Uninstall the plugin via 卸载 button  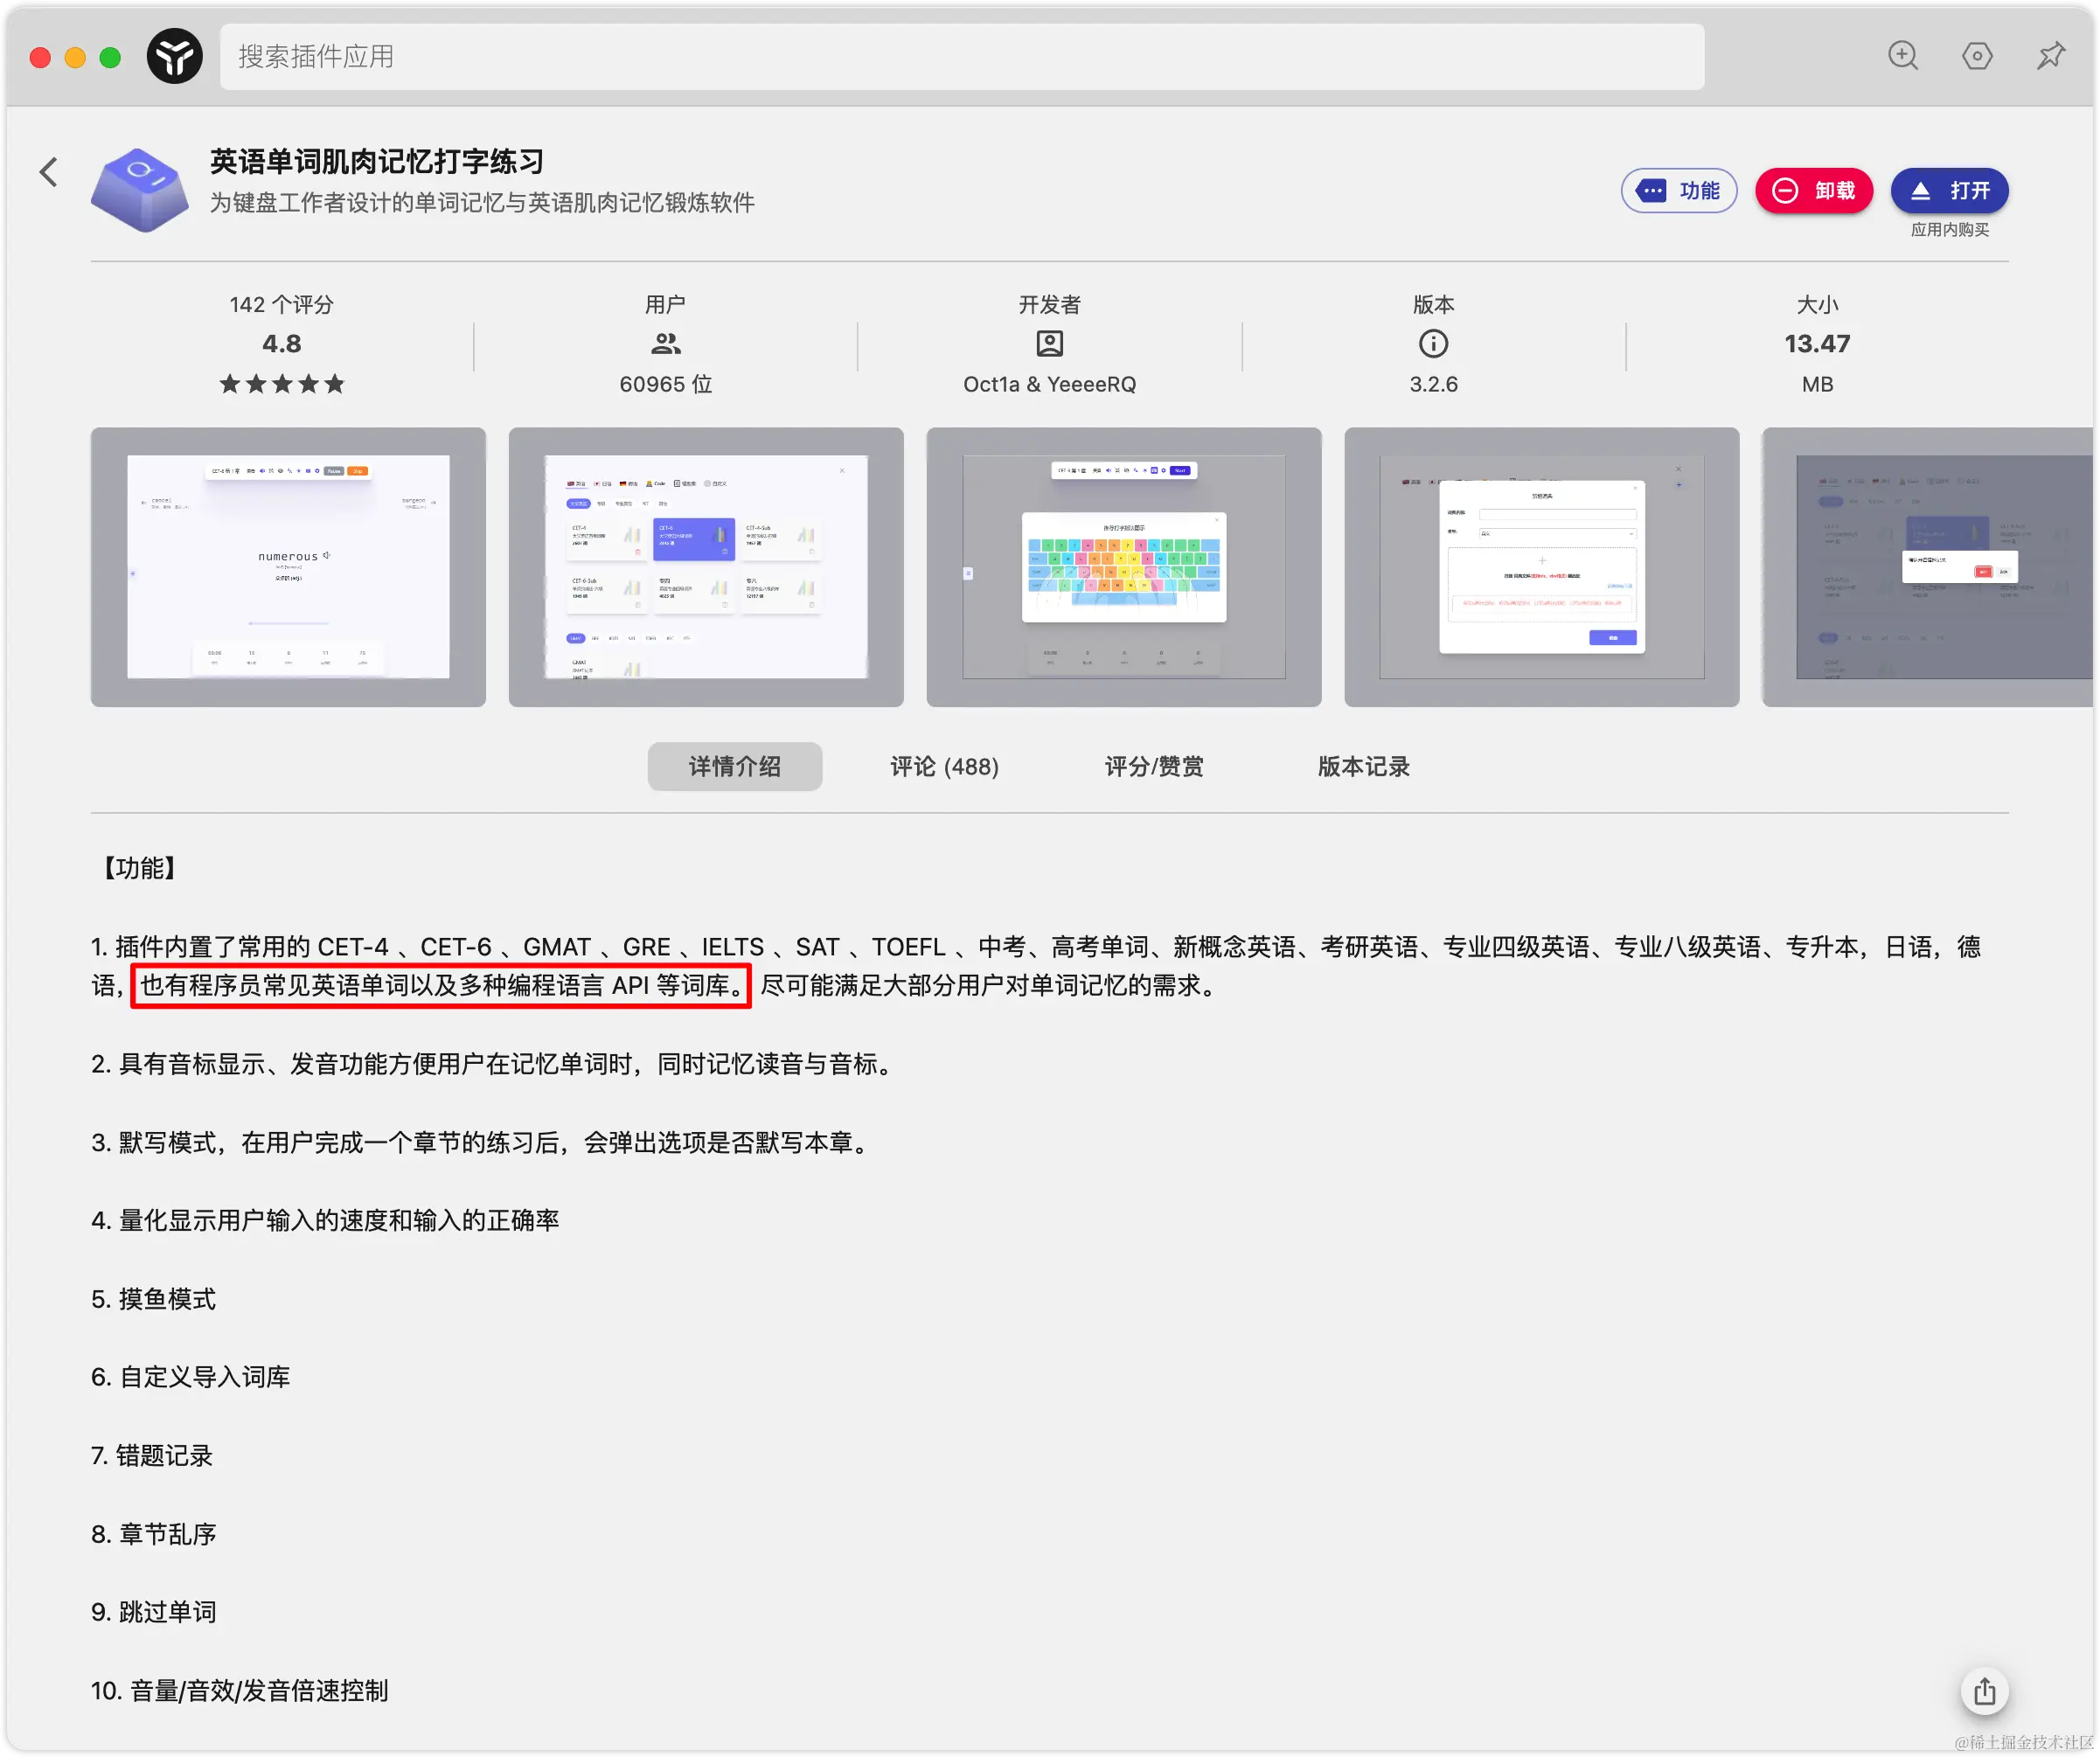[1813, 190]
